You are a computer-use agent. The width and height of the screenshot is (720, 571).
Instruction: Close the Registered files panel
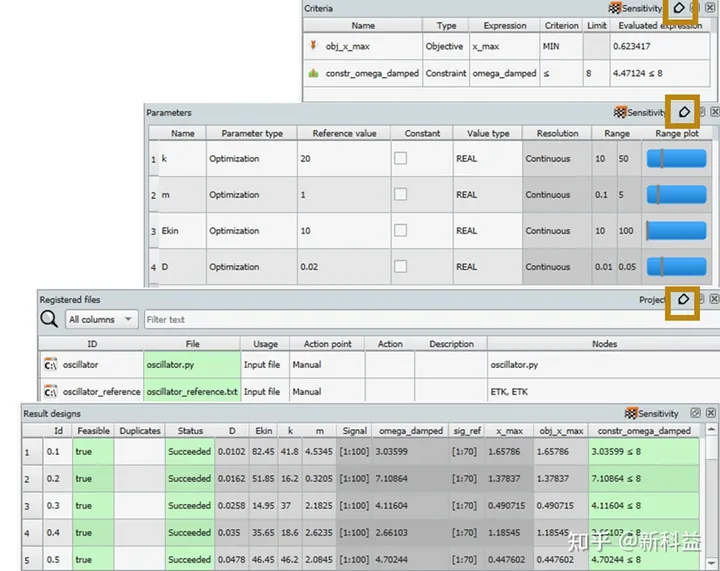714,299
